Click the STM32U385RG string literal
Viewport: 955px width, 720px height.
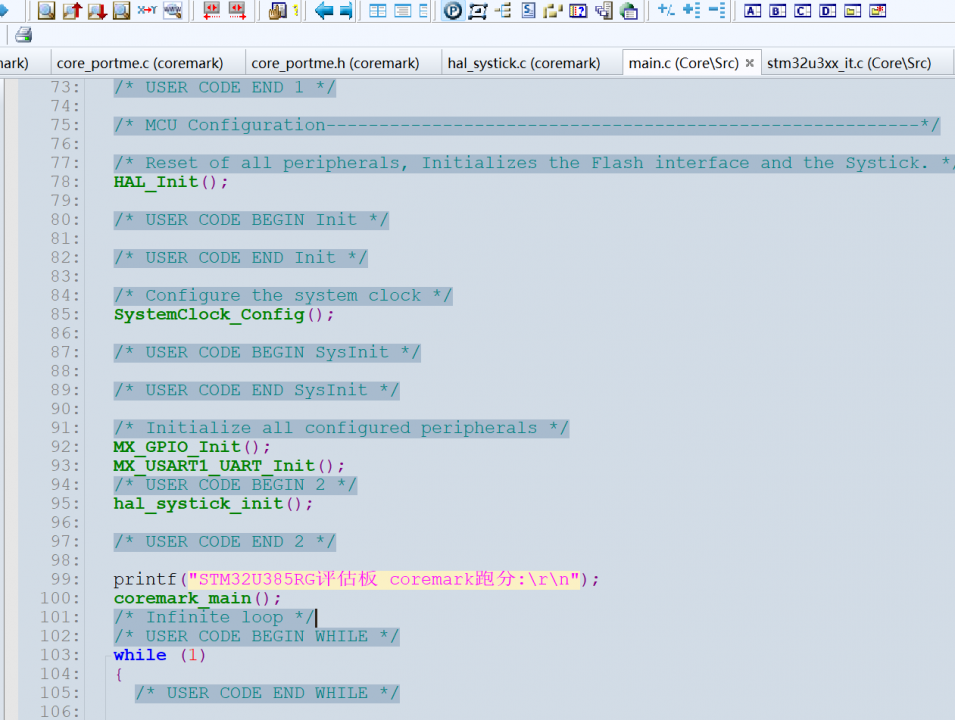384,579
